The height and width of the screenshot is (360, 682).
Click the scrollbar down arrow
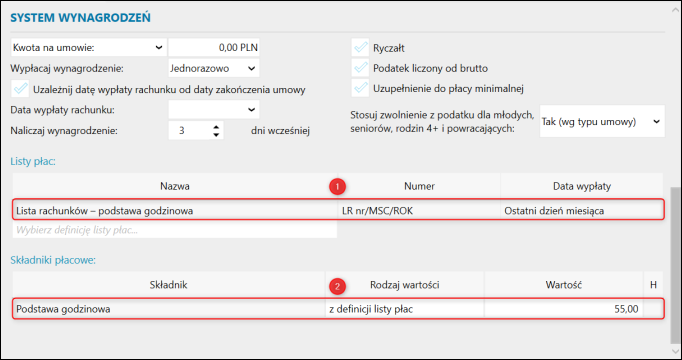(676, 351)
